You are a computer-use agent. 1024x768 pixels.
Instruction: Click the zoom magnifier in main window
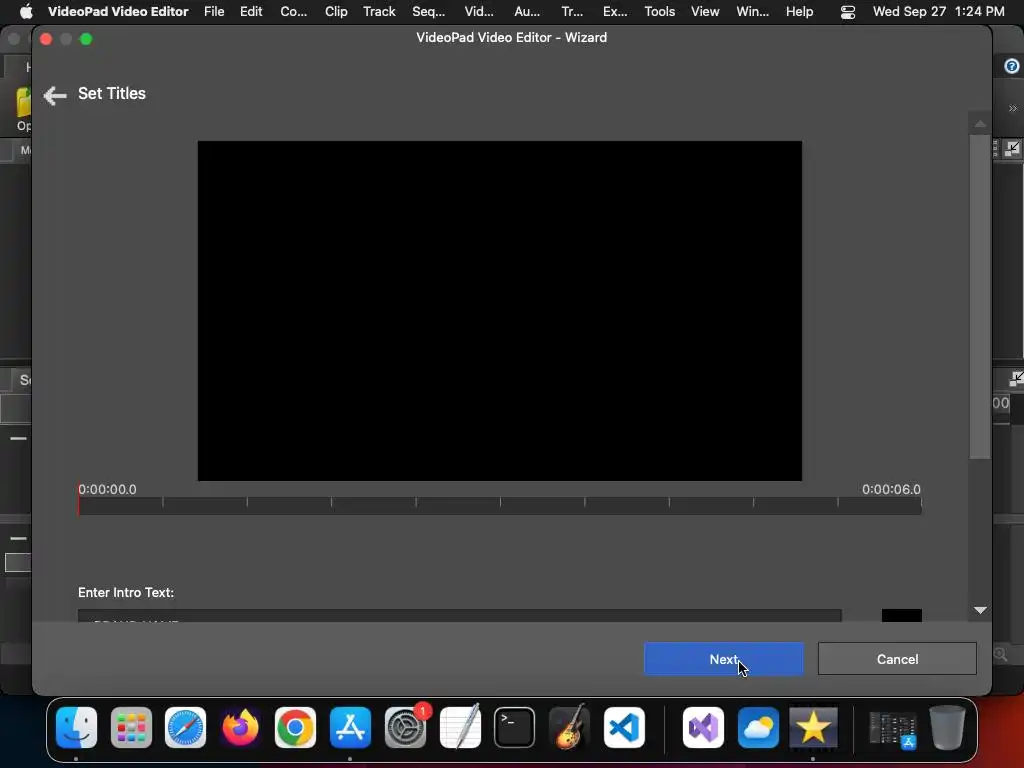coord(1000,654)
